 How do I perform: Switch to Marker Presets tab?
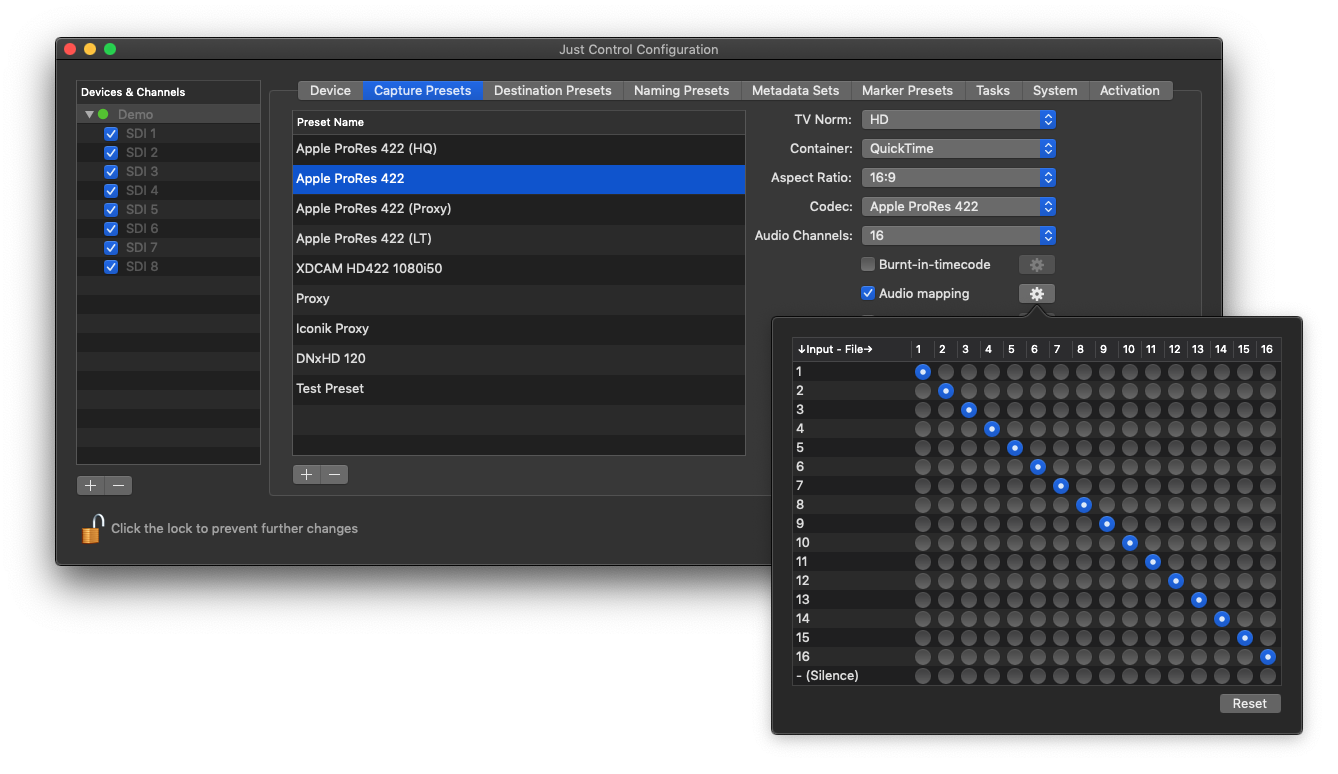pyautogui.click(x=907, y=90)
